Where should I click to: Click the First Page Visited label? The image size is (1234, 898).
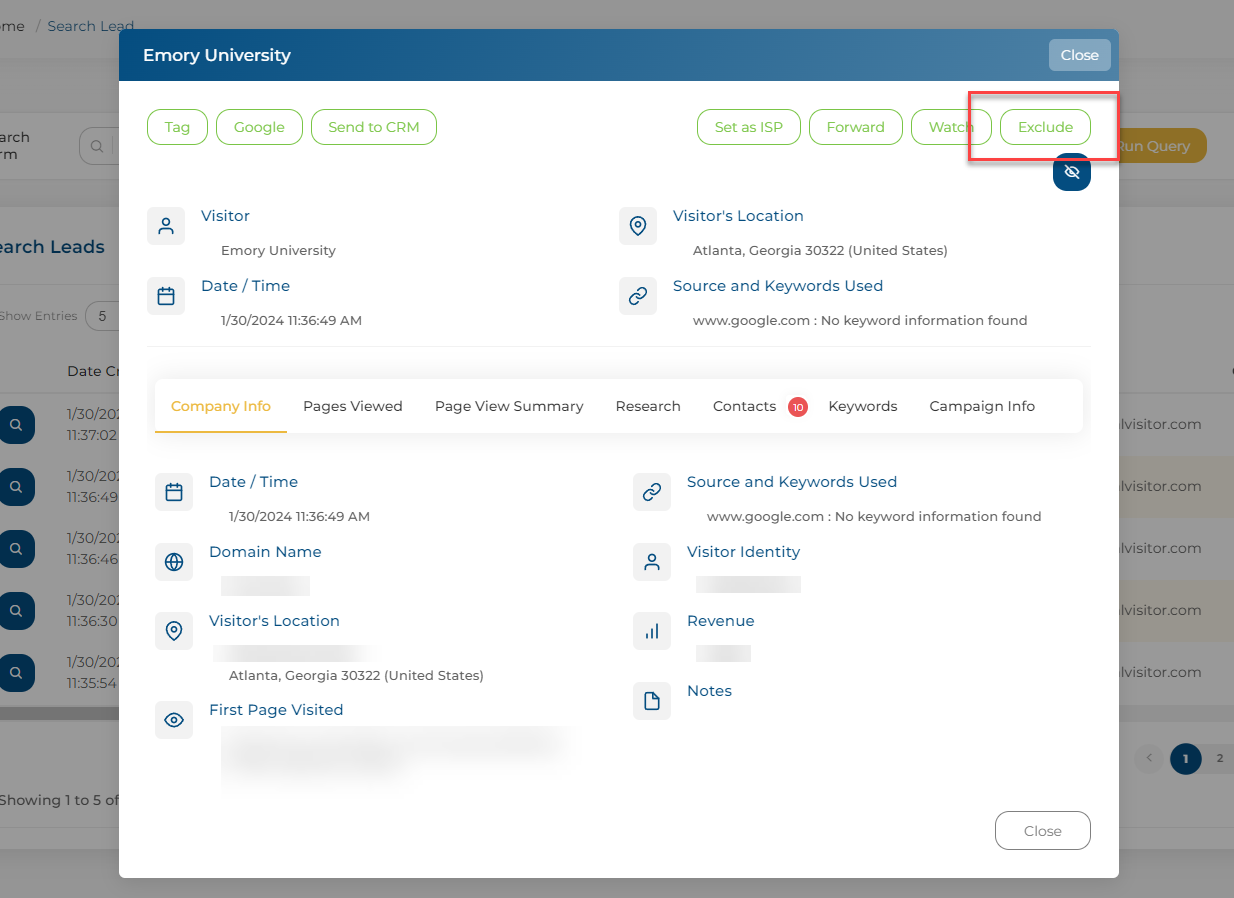pos(276,710)
